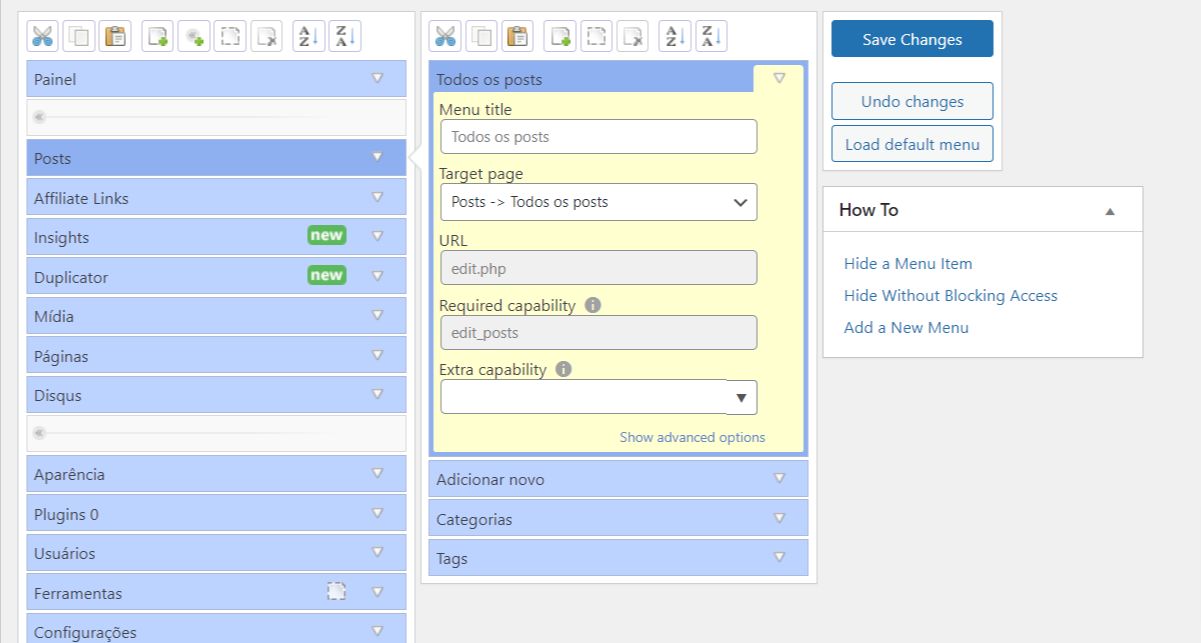Collapse the Todos os posts item properties
The height and width of the screenshot is (643, 1201).
coord(779,77)
